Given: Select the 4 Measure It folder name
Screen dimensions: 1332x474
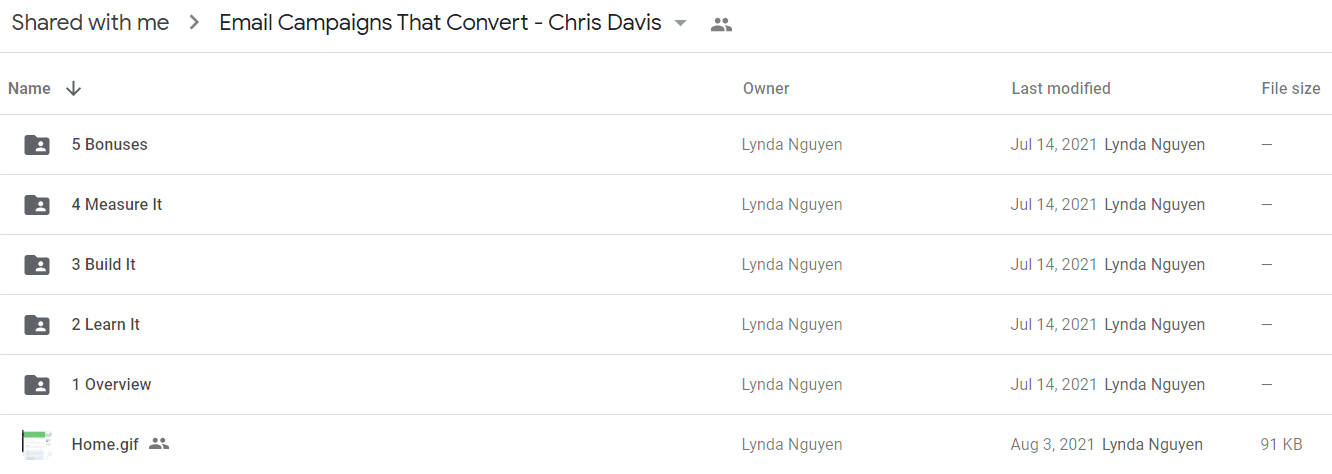Looking at the screenshot, I should point(117,205).
